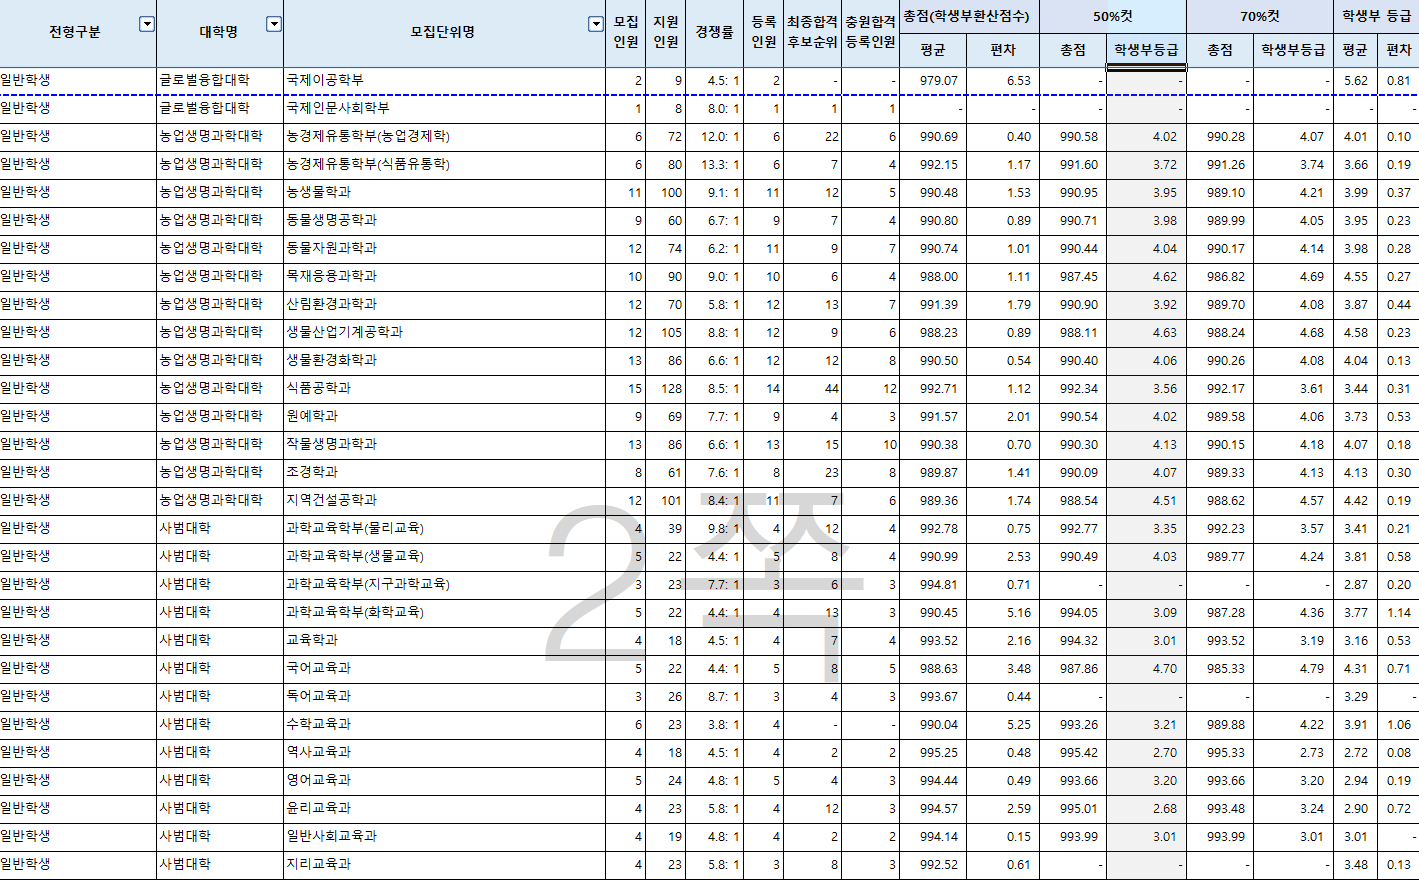Select the 윤리교육과 cell

(x=444, y=808)
